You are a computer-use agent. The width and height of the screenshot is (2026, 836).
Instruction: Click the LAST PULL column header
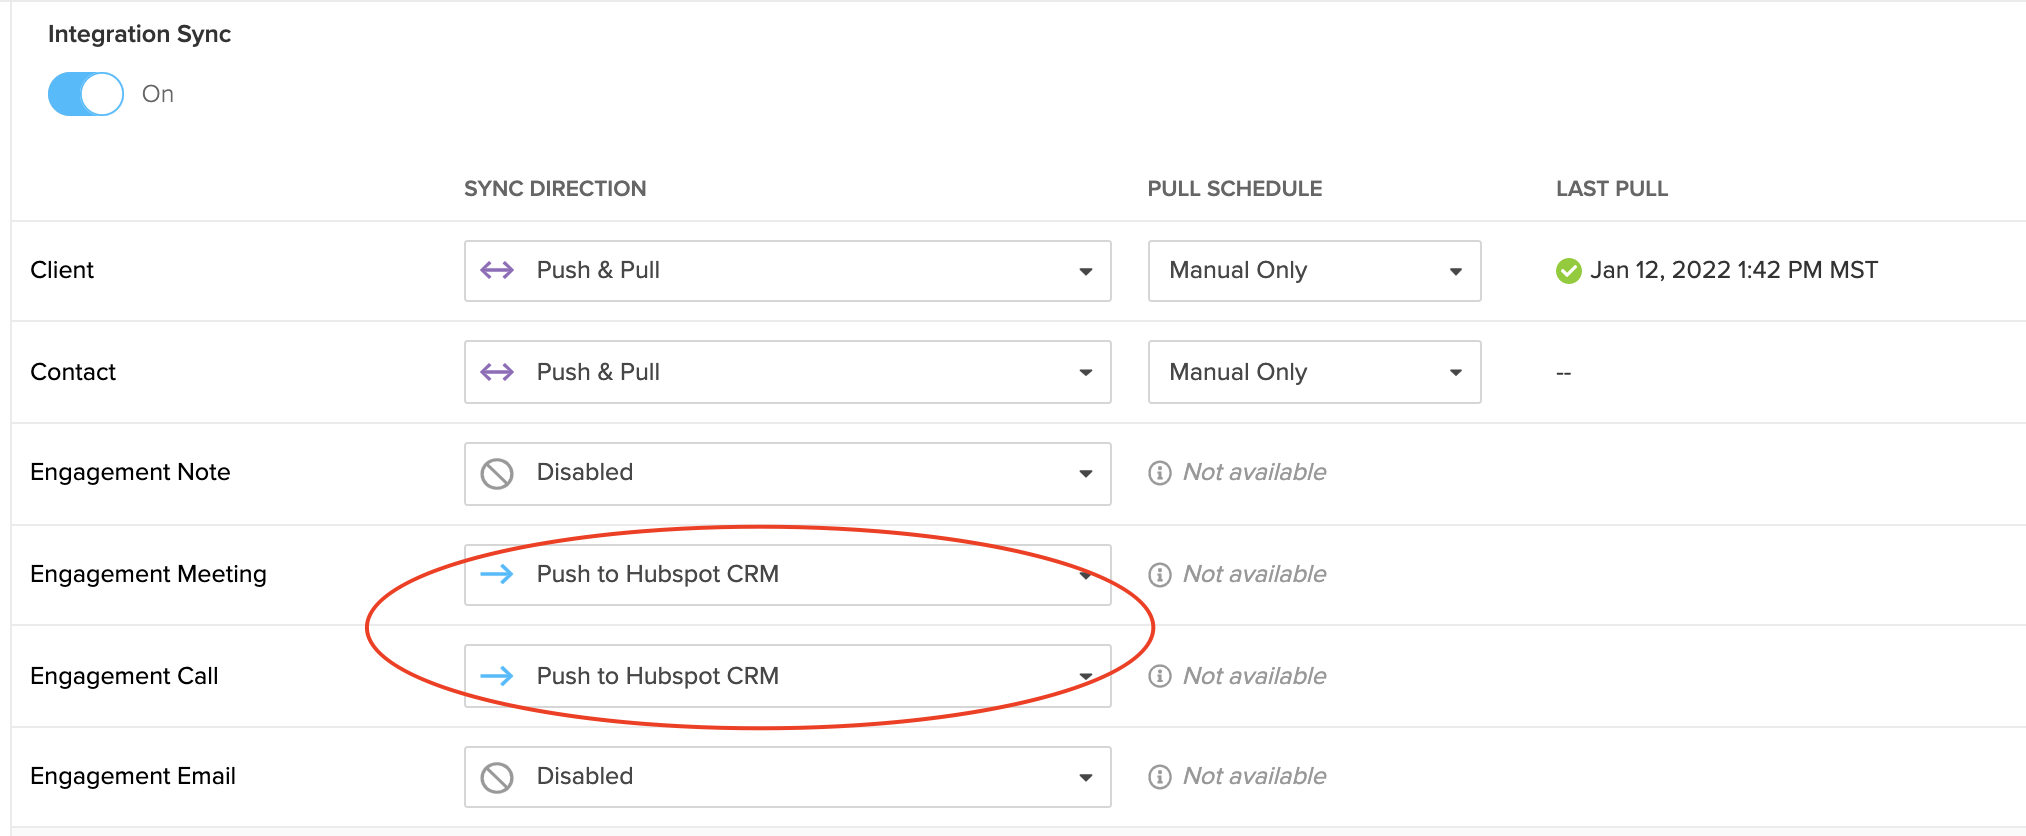1612,189
